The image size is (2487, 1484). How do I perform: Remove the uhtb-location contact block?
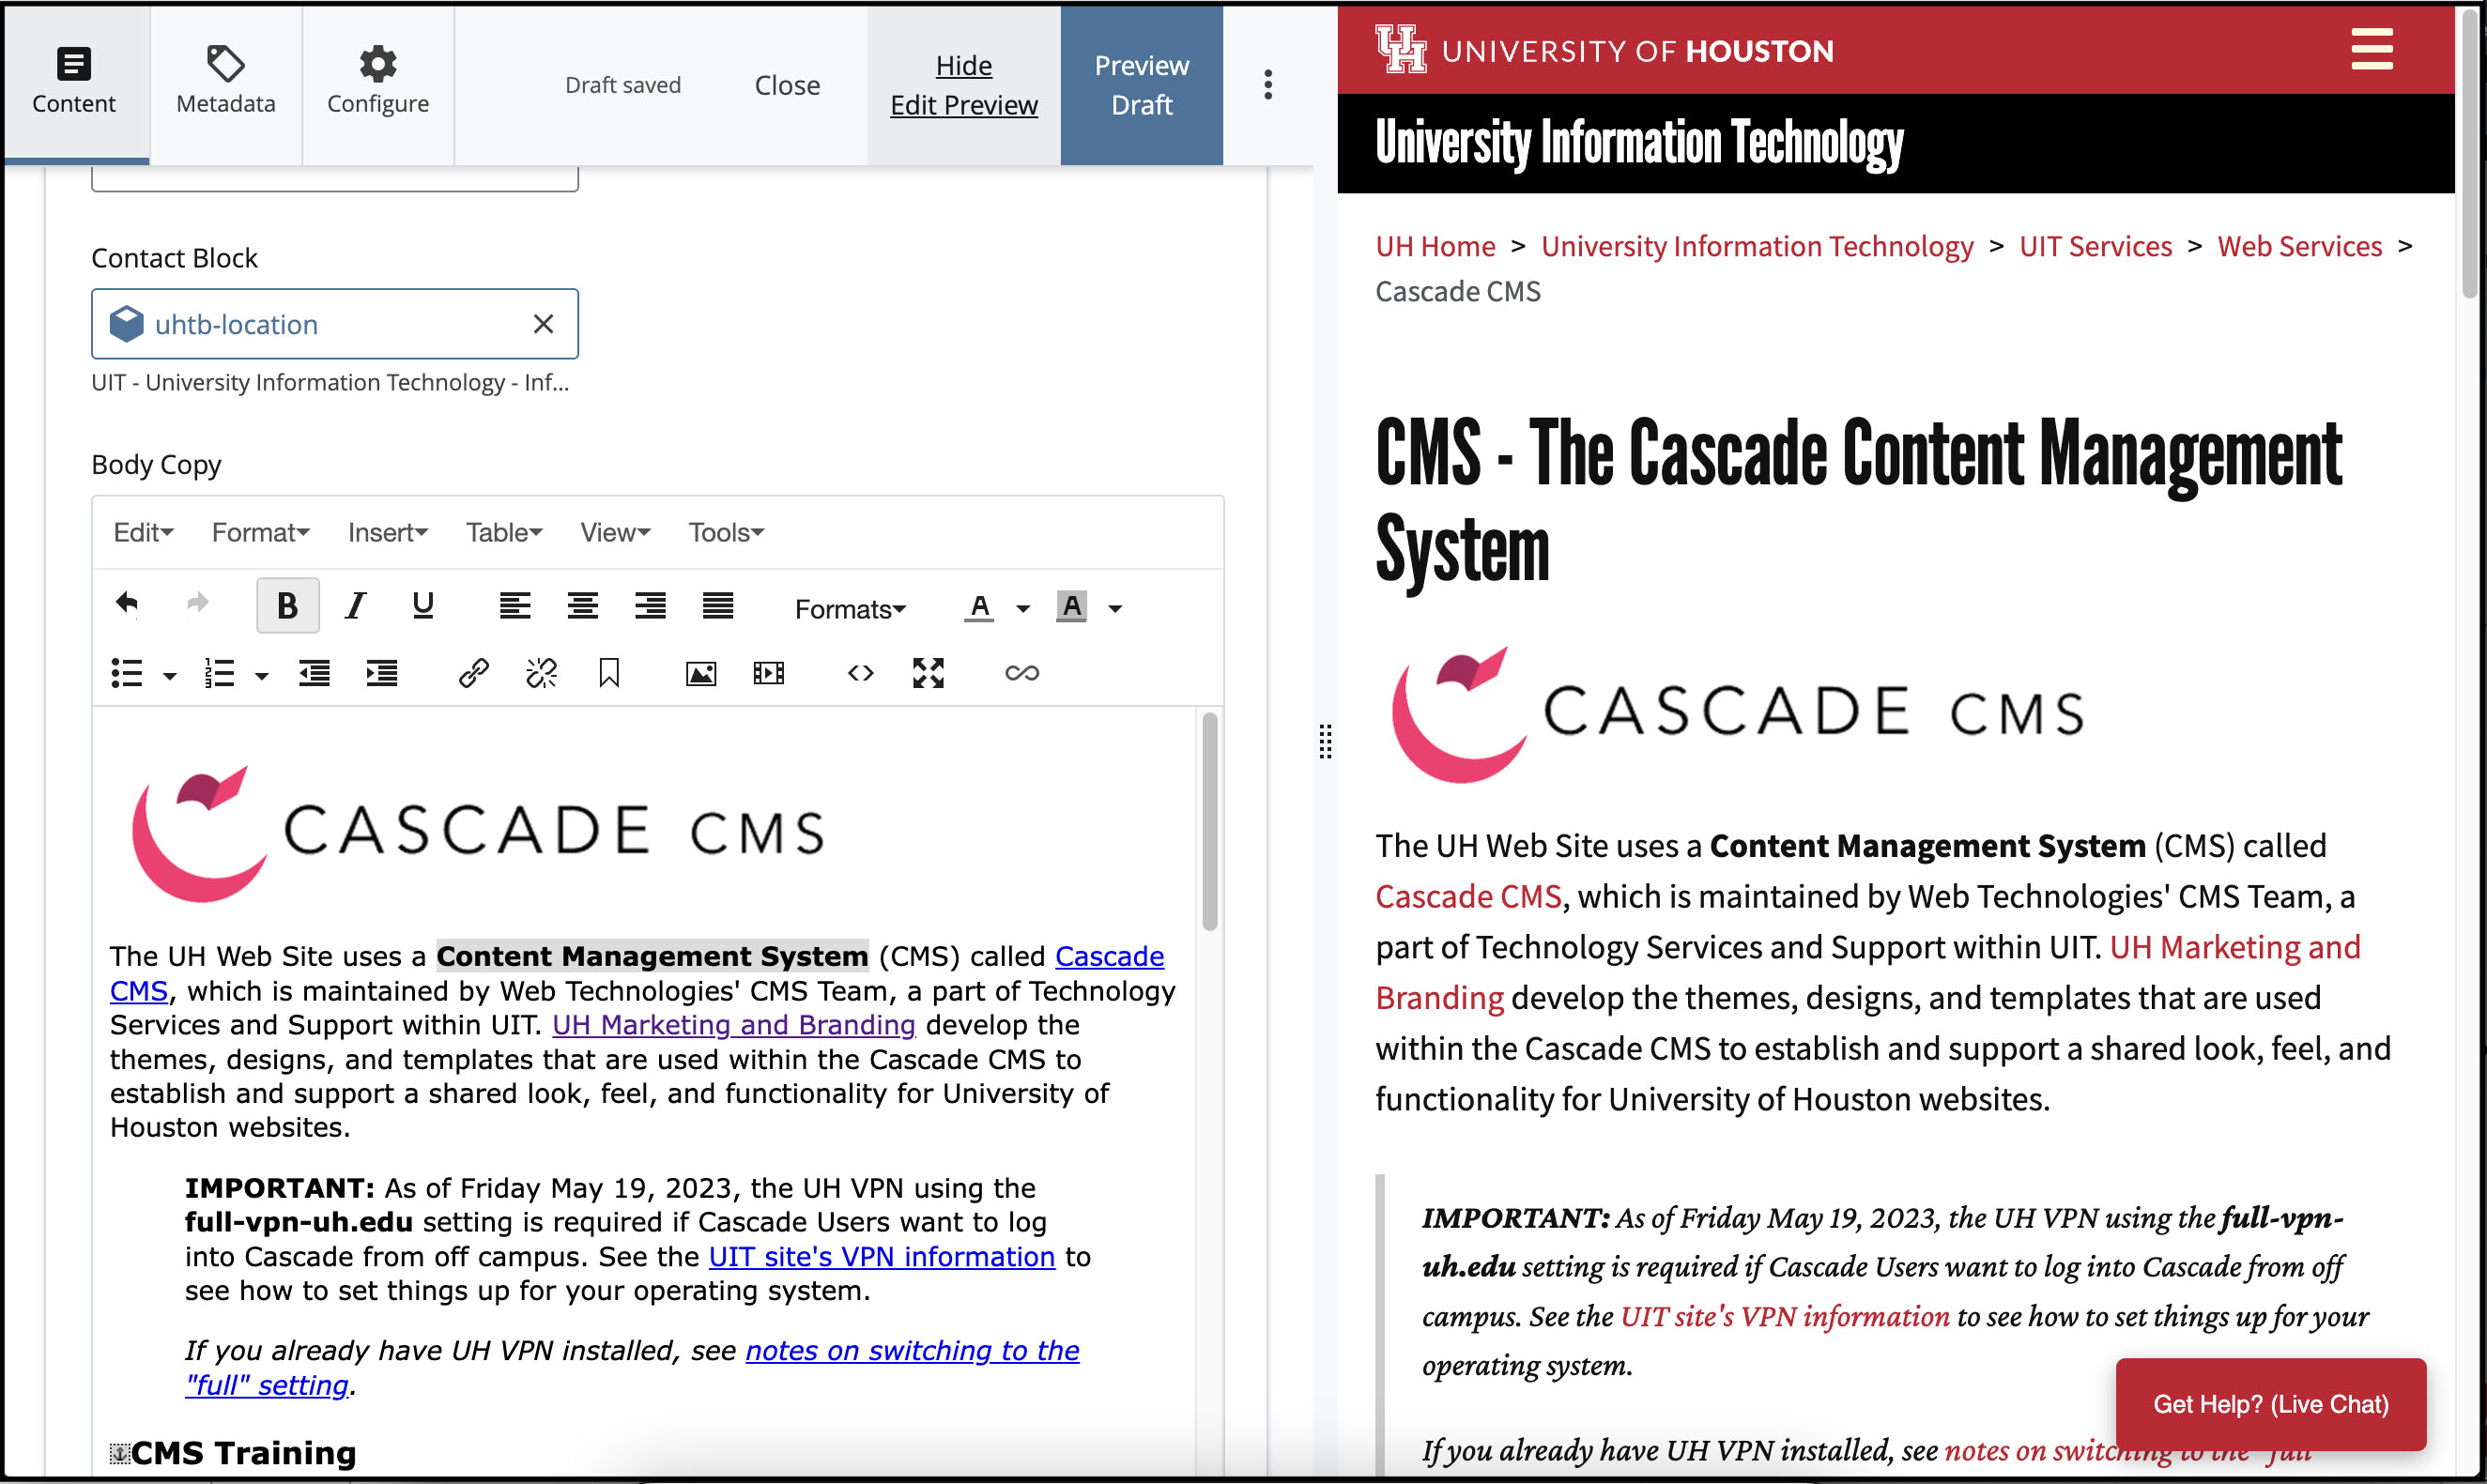pyautogui.click(x=543, y=324)
